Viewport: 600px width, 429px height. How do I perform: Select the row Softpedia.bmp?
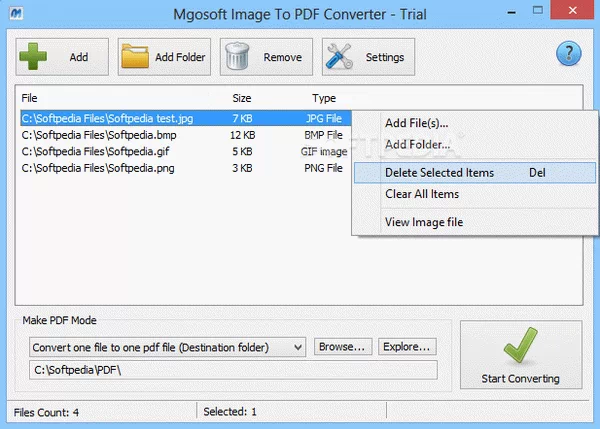186,135
